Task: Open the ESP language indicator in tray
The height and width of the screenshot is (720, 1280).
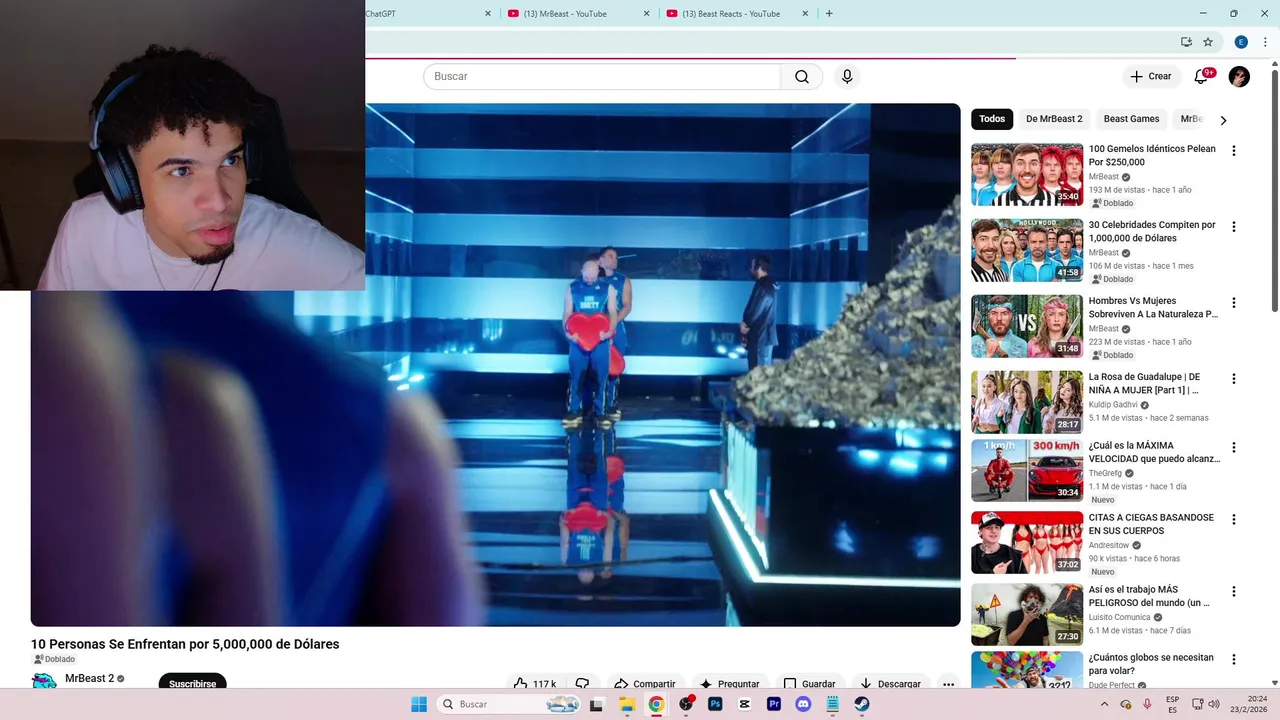Action: pos(1172,704)
